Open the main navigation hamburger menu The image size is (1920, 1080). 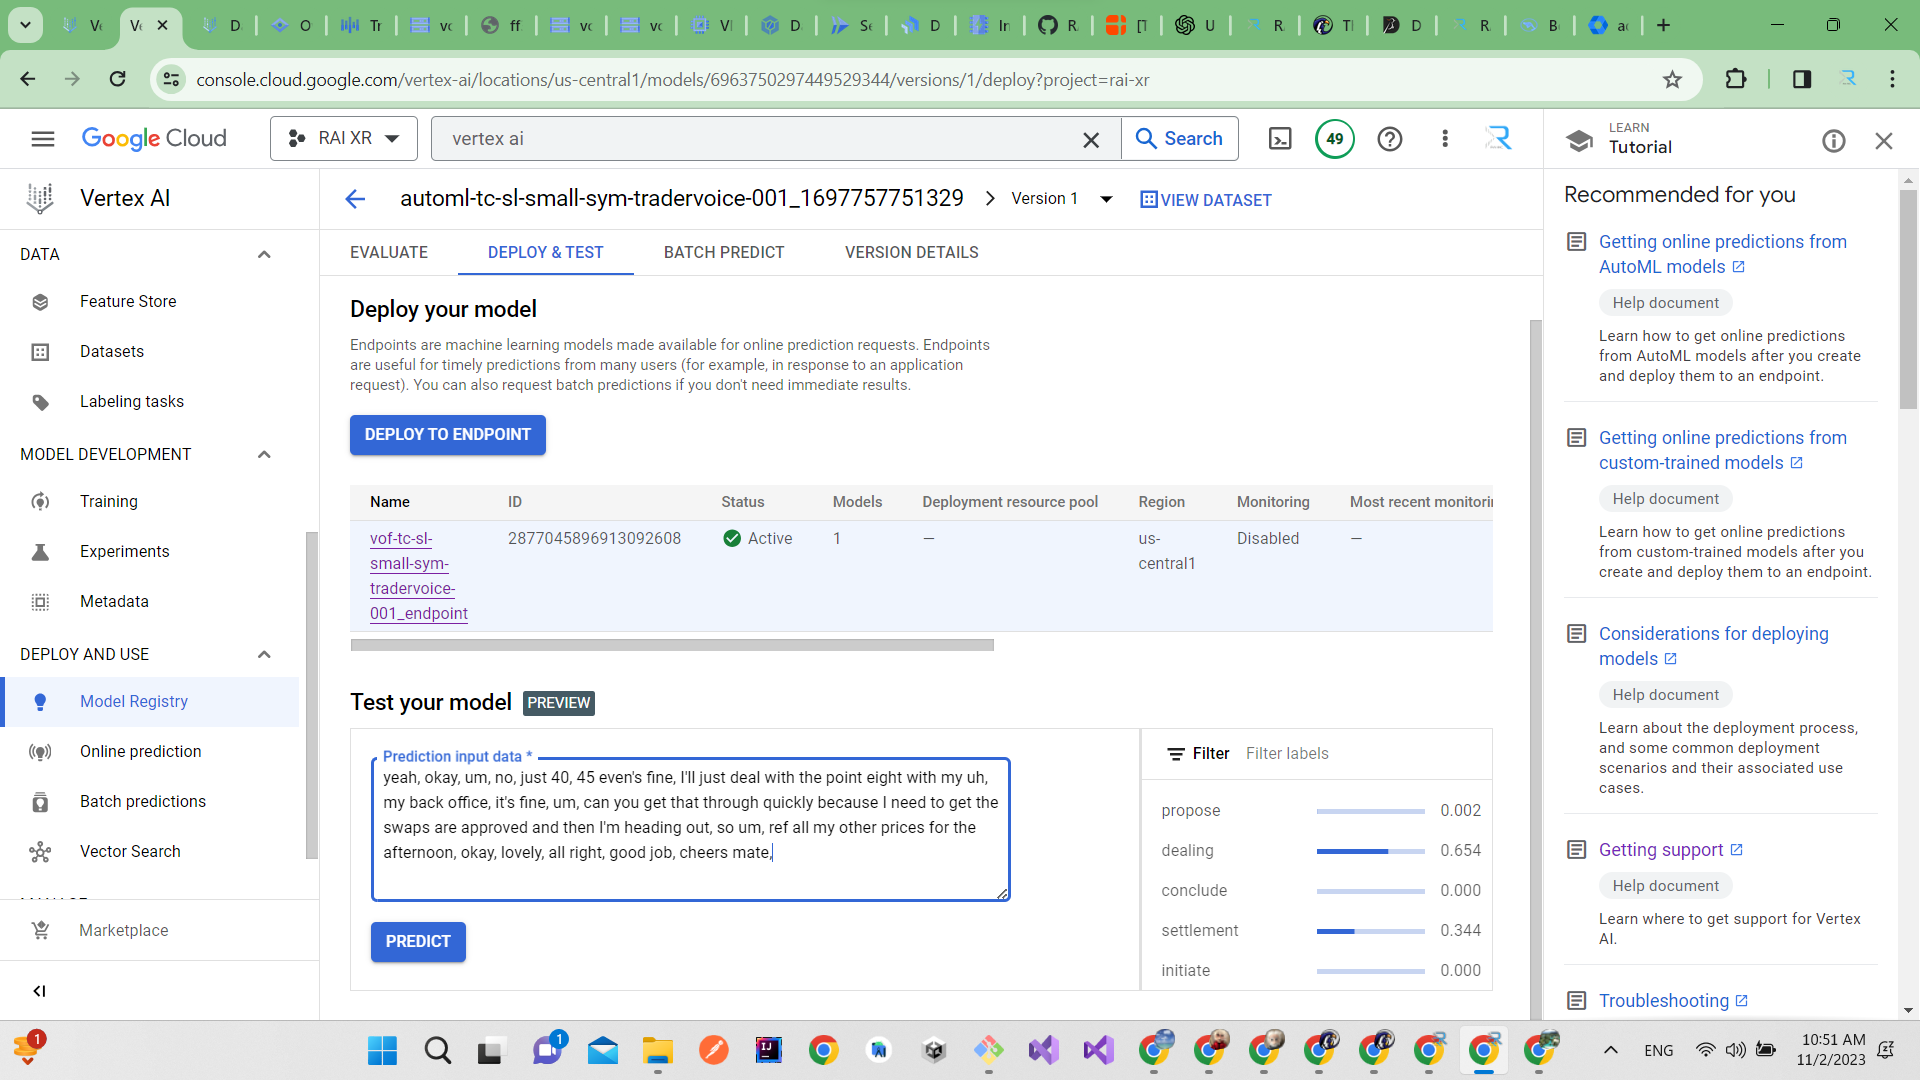click(43, 139)
